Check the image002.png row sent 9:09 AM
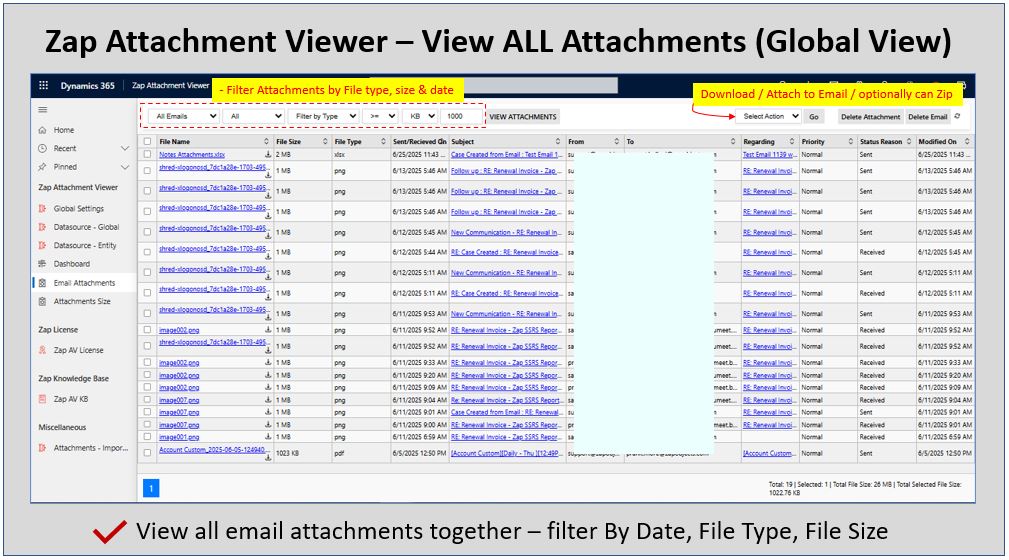The width and height of the screenshot is (1009, 560). click(x=148, y=387)
